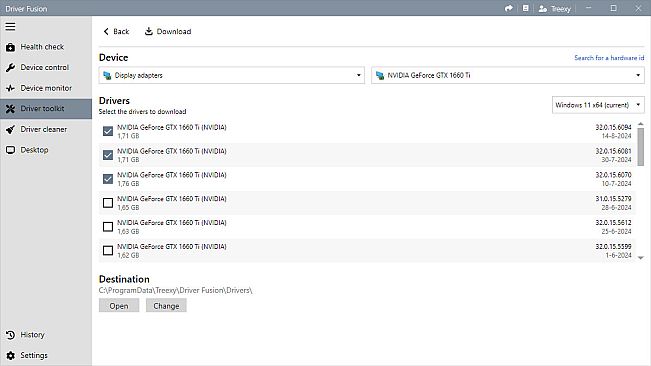651x366 pixels.
Task: Click the 1,76 GB driver size
Action: coord(128,183)
